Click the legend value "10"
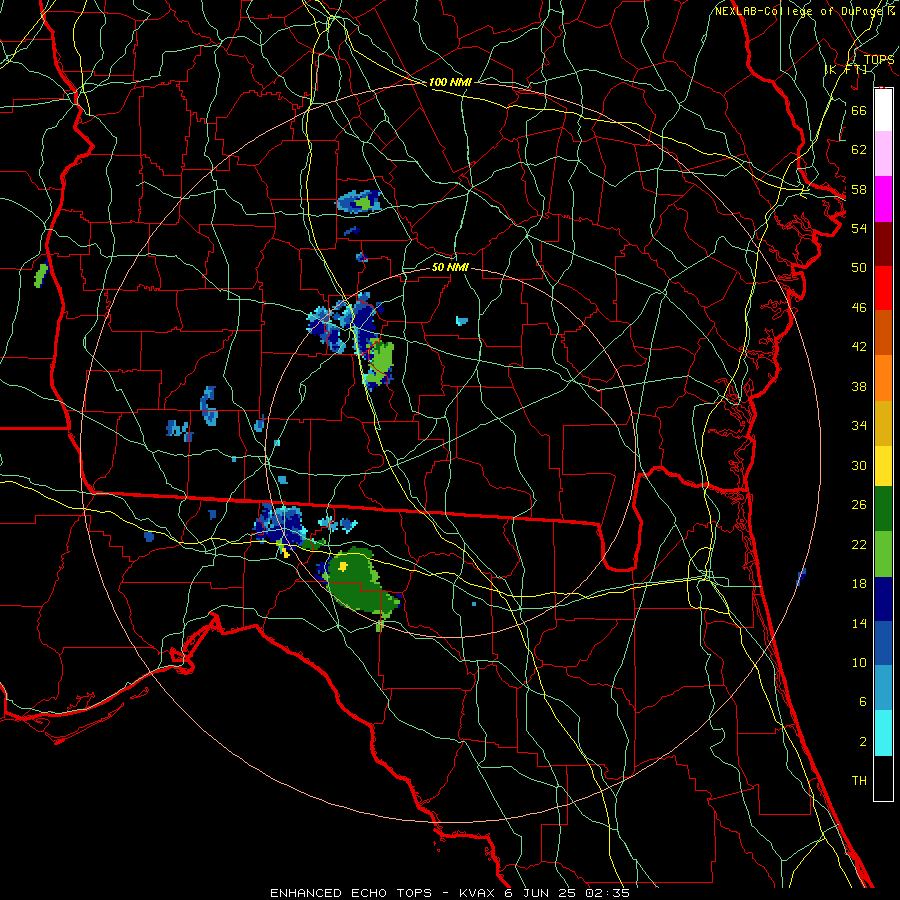 (859, 663)
